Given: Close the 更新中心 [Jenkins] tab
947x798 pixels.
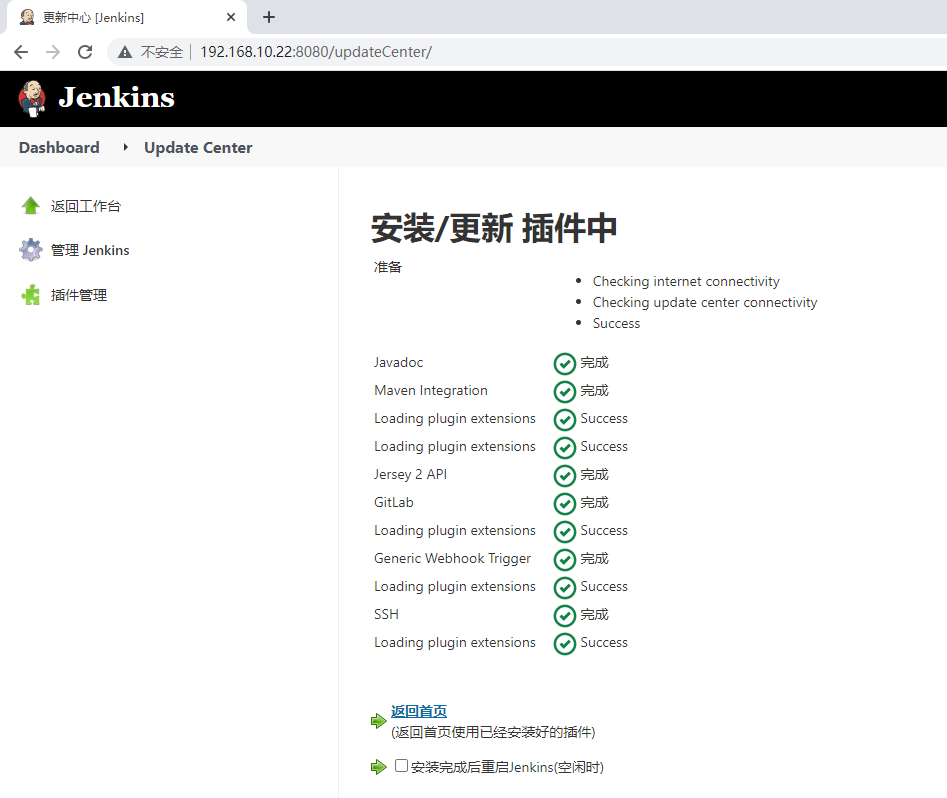Looking at the screenshot, I should pyautogui.click(x=231, y=18).
